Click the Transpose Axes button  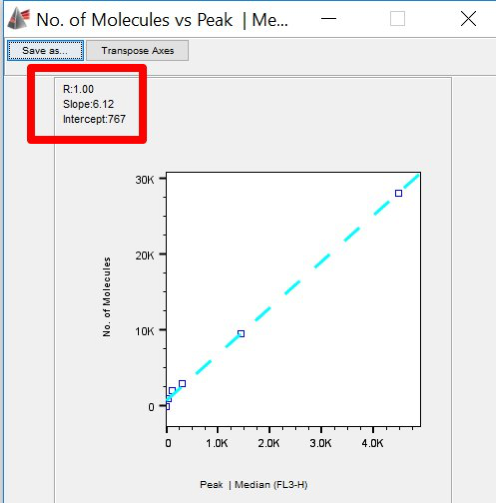point(137,51)
